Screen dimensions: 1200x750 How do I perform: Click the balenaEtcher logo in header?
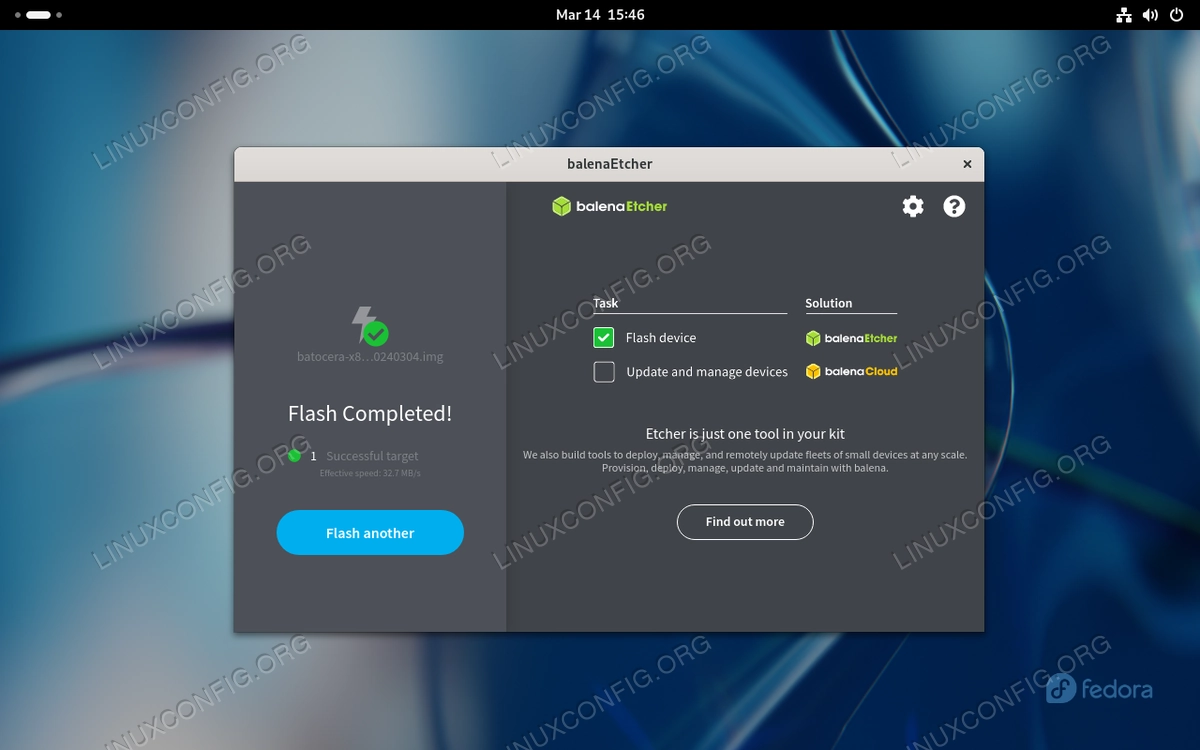point(609,206)
